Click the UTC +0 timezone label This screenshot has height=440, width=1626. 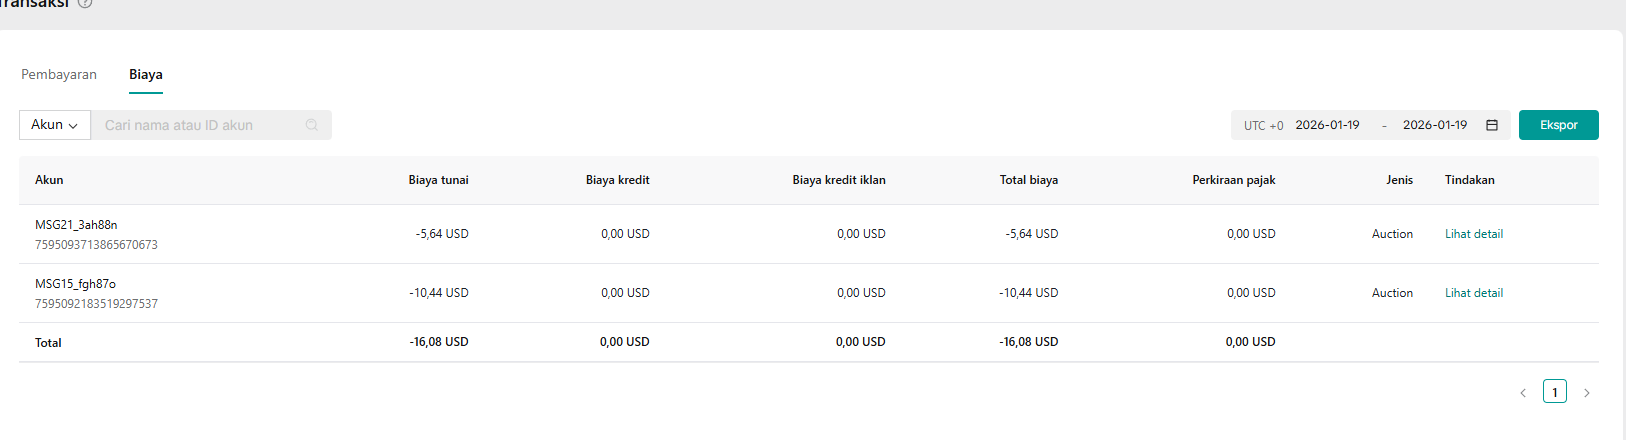(1263, 126)
